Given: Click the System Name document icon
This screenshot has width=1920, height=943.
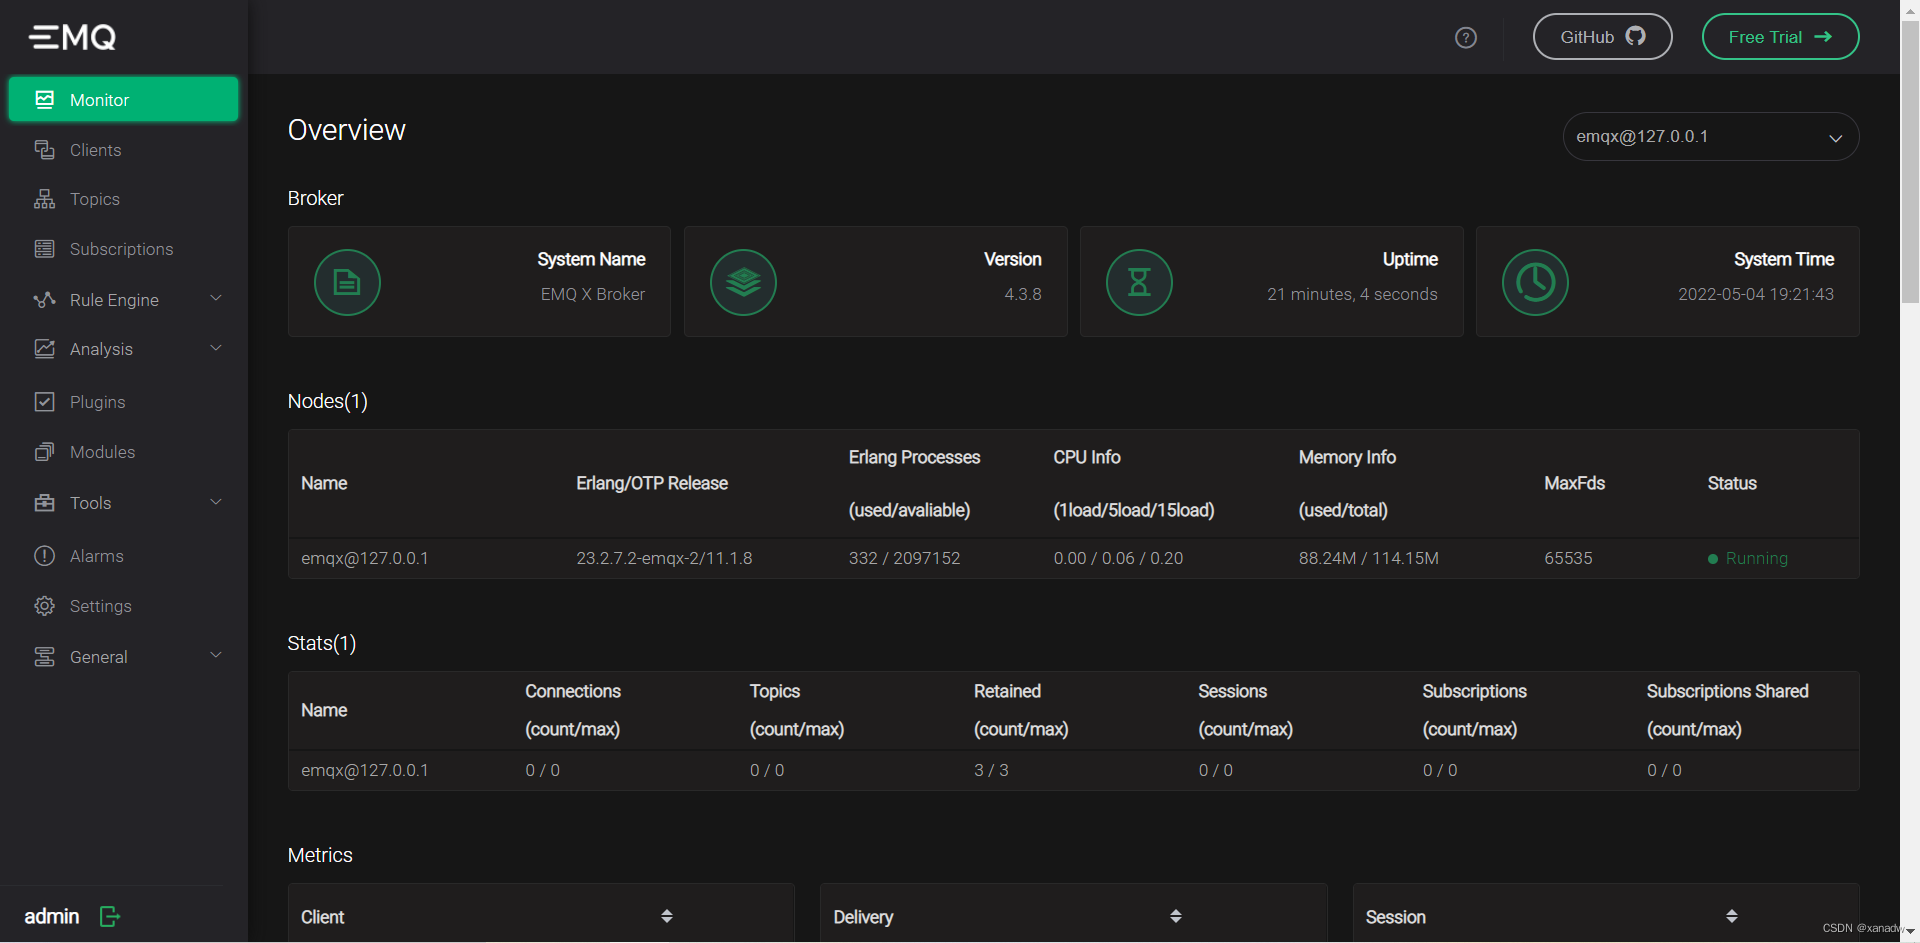Looking at the screenshot, I should (347, 283).
